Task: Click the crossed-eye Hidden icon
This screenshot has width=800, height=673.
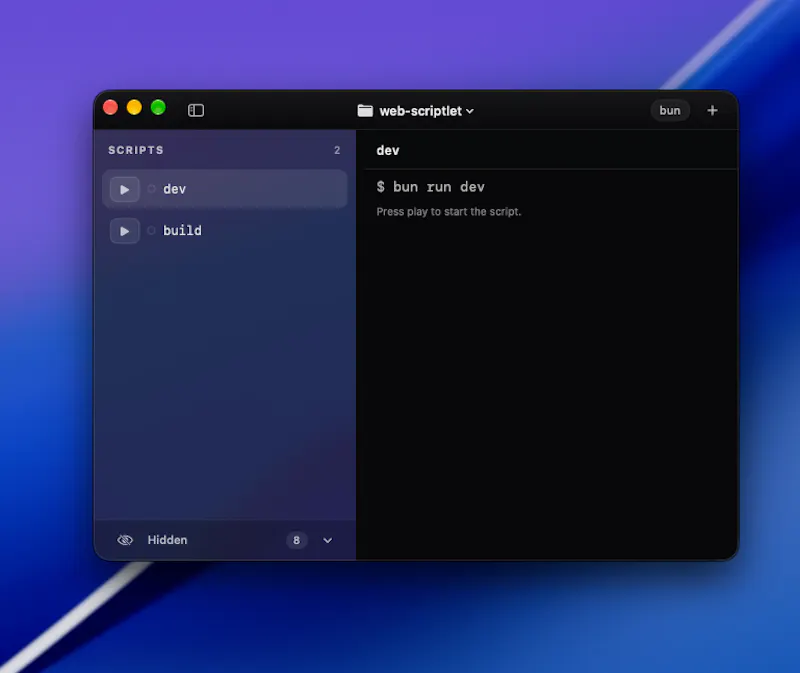Action: (125, 540)
